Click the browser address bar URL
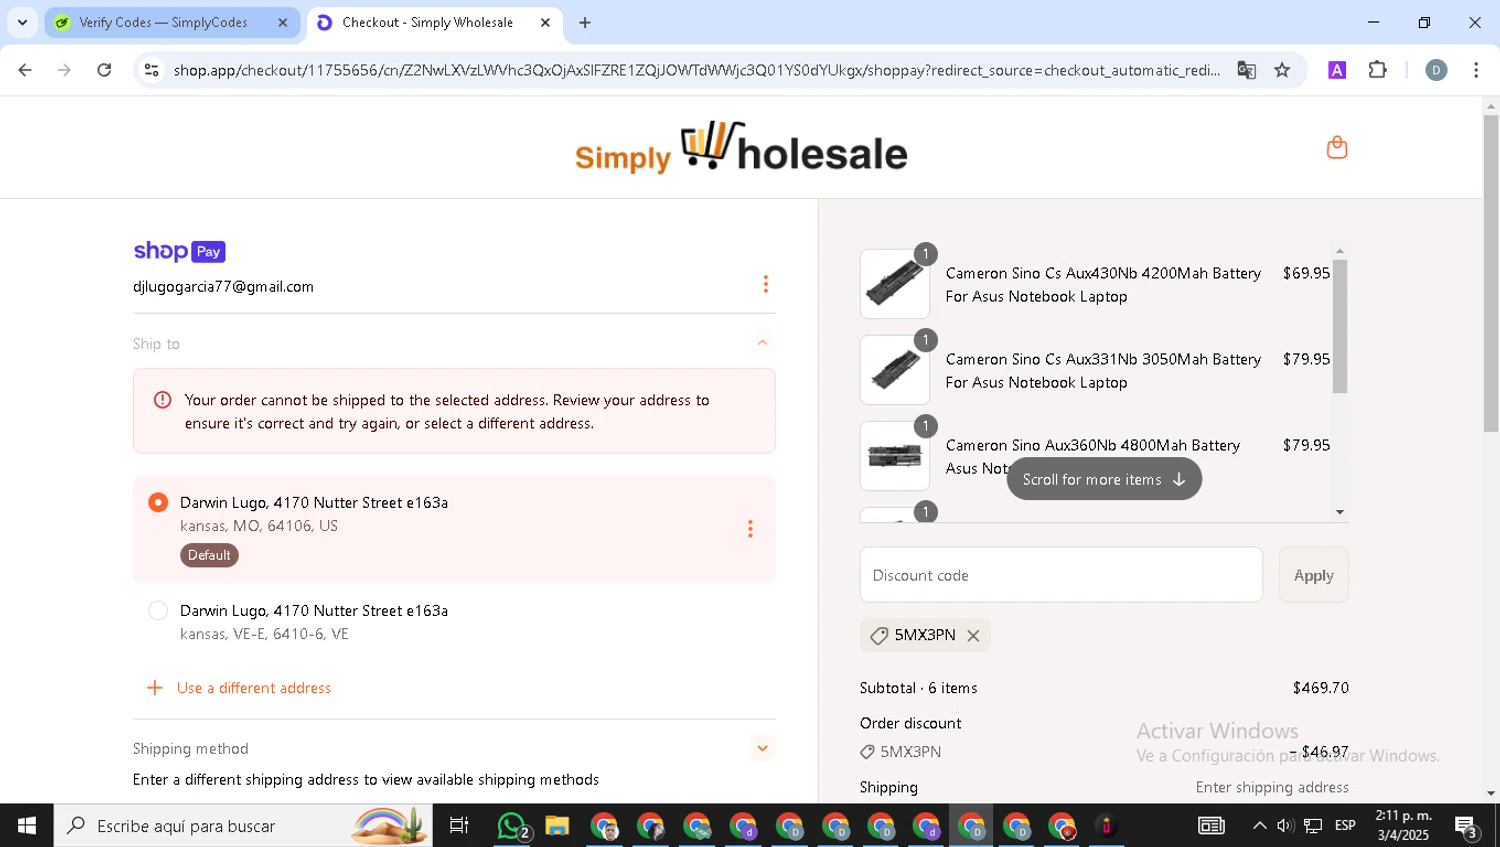Viewport: 1500px width, 847px height. point(696,70)
